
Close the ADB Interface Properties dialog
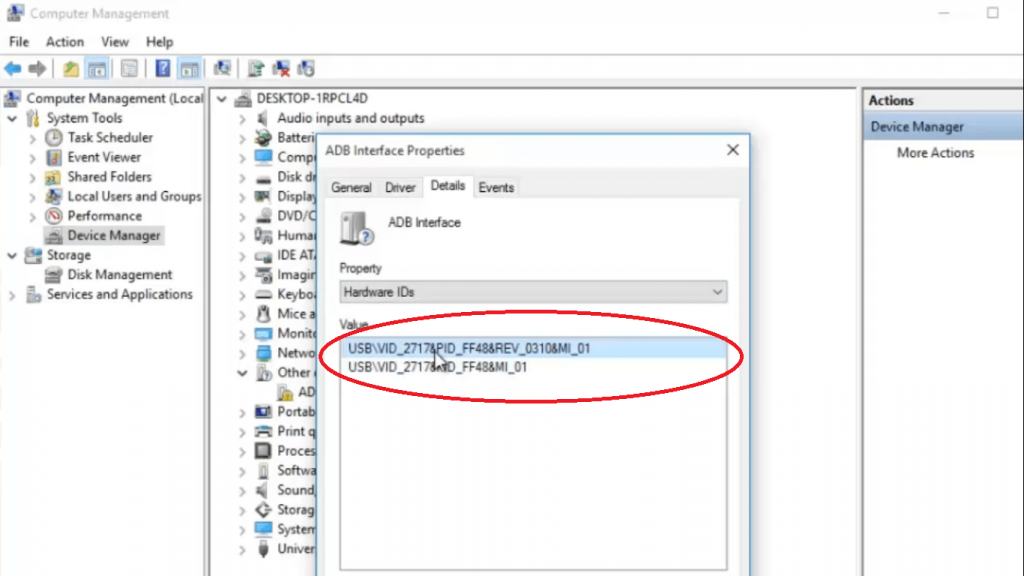click(x=733, y=150)
